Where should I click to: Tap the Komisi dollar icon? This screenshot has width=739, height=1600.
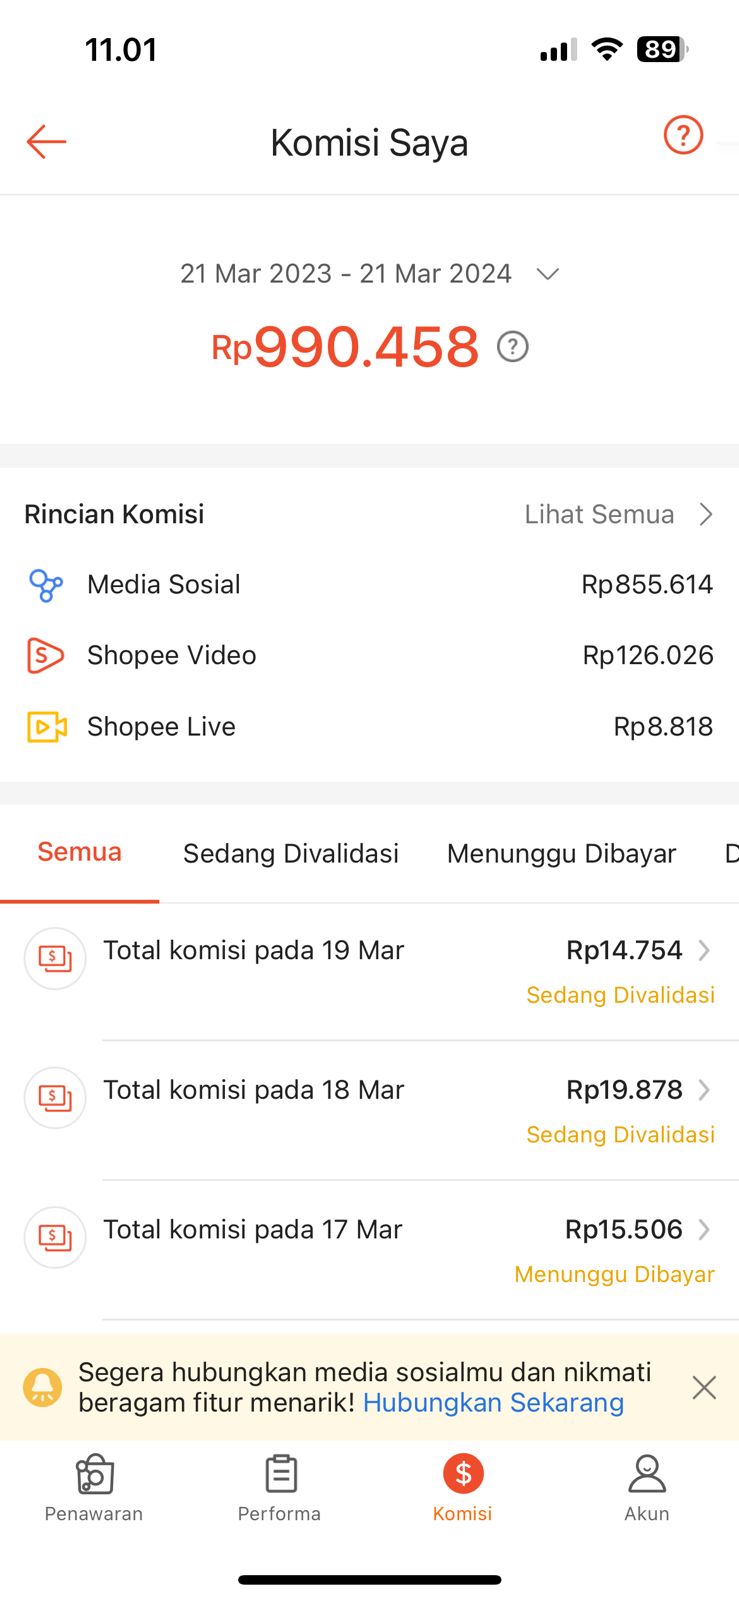[463, 1474]
